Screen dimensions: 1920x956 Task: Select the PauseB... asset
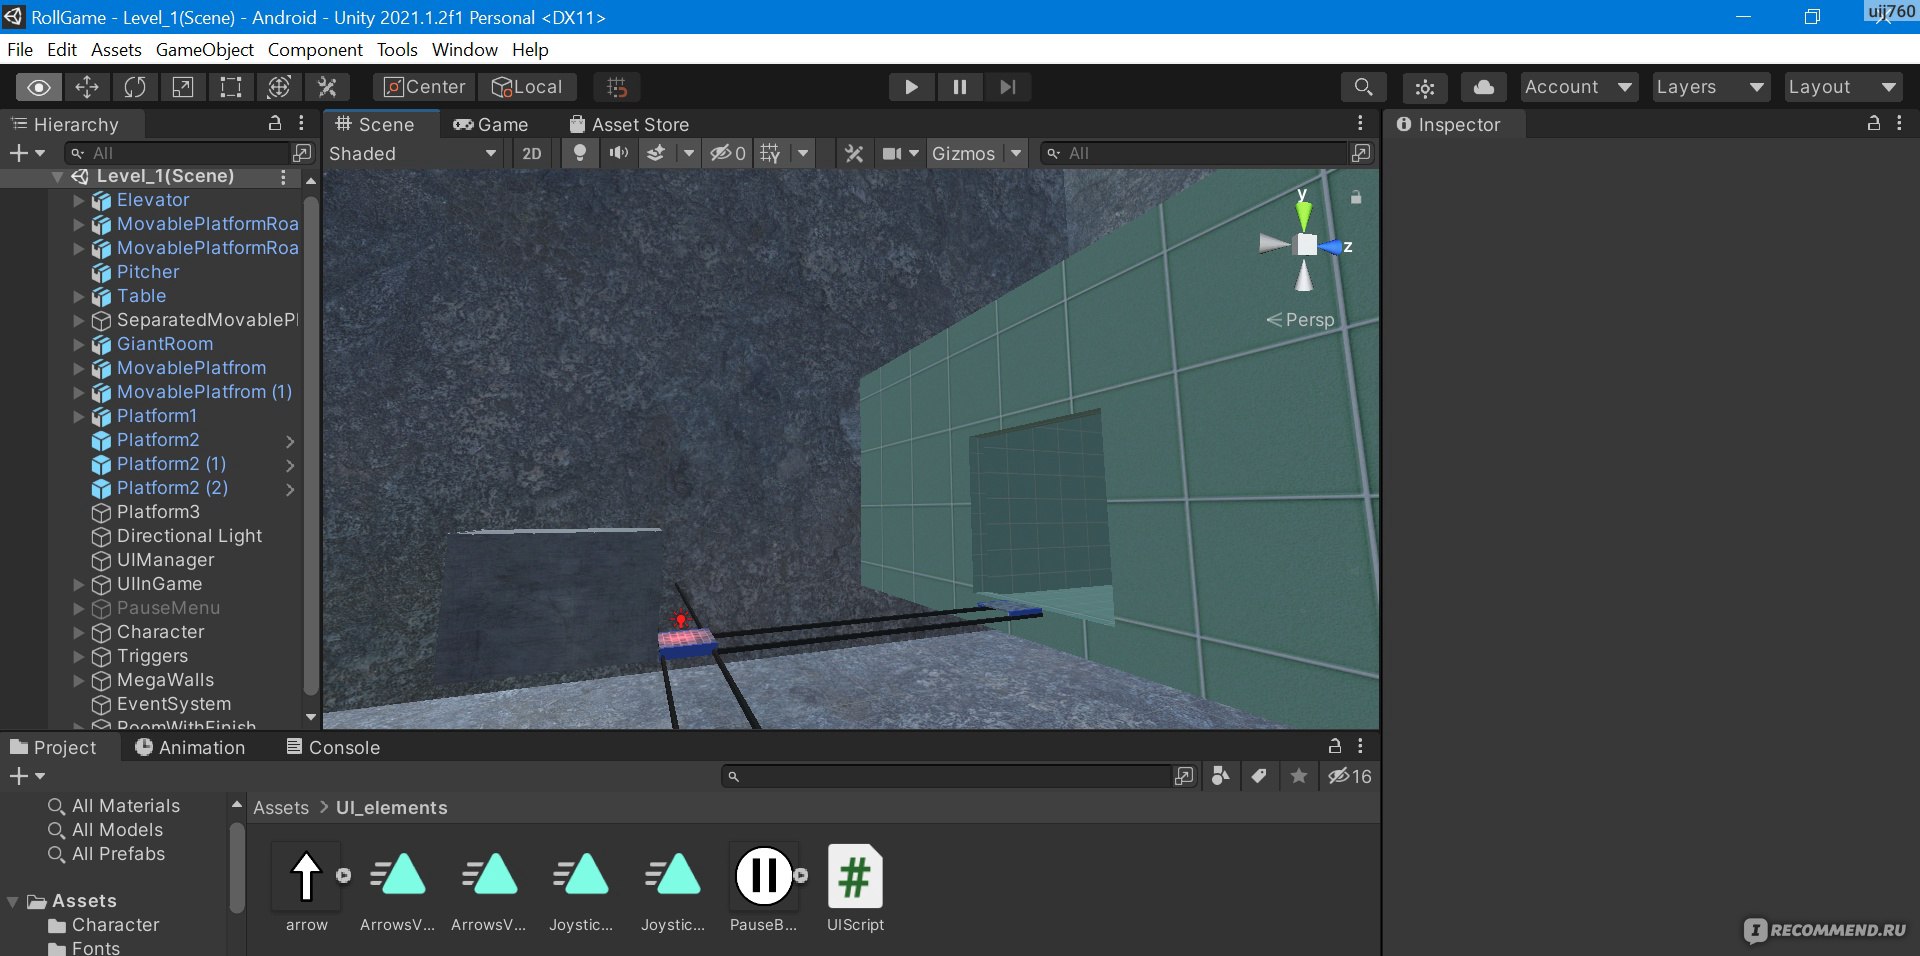(x=763, y=889)
